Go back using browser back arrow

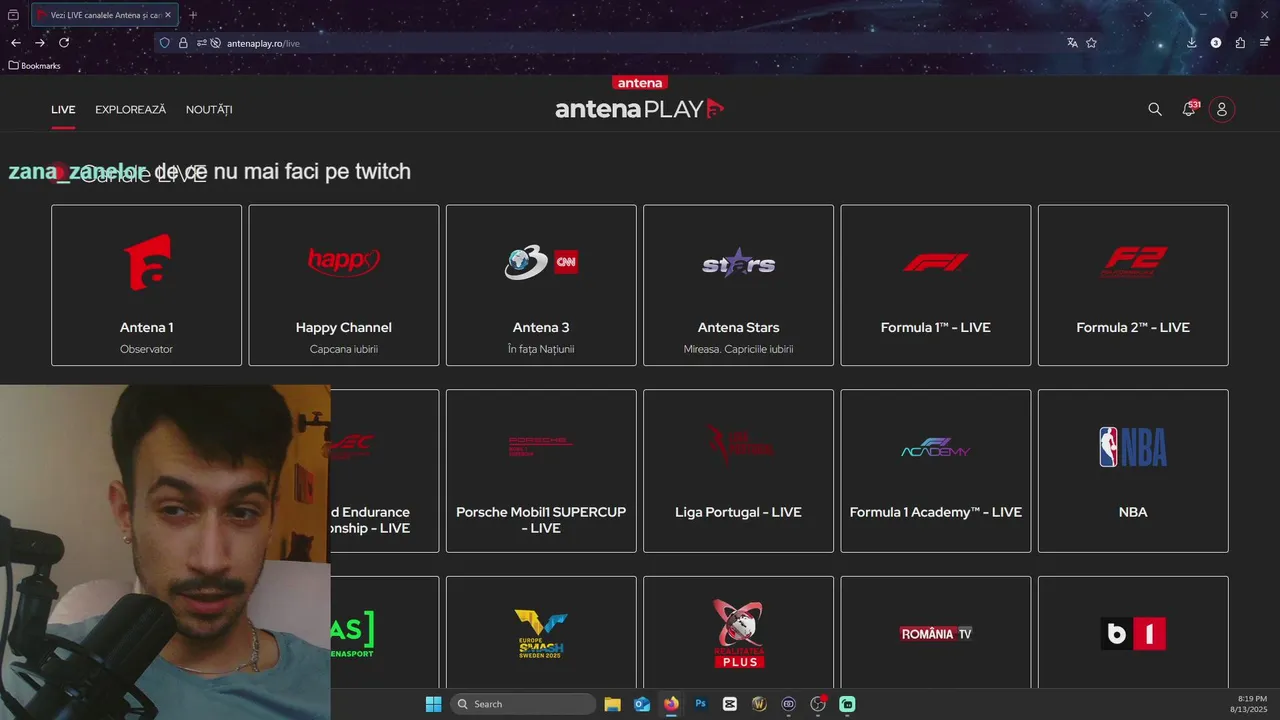pos(15,43)
